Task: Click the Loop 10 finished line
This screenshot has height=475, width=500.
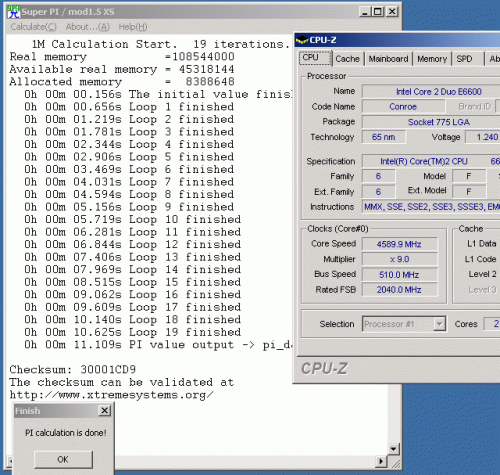Action: point(132,220)
